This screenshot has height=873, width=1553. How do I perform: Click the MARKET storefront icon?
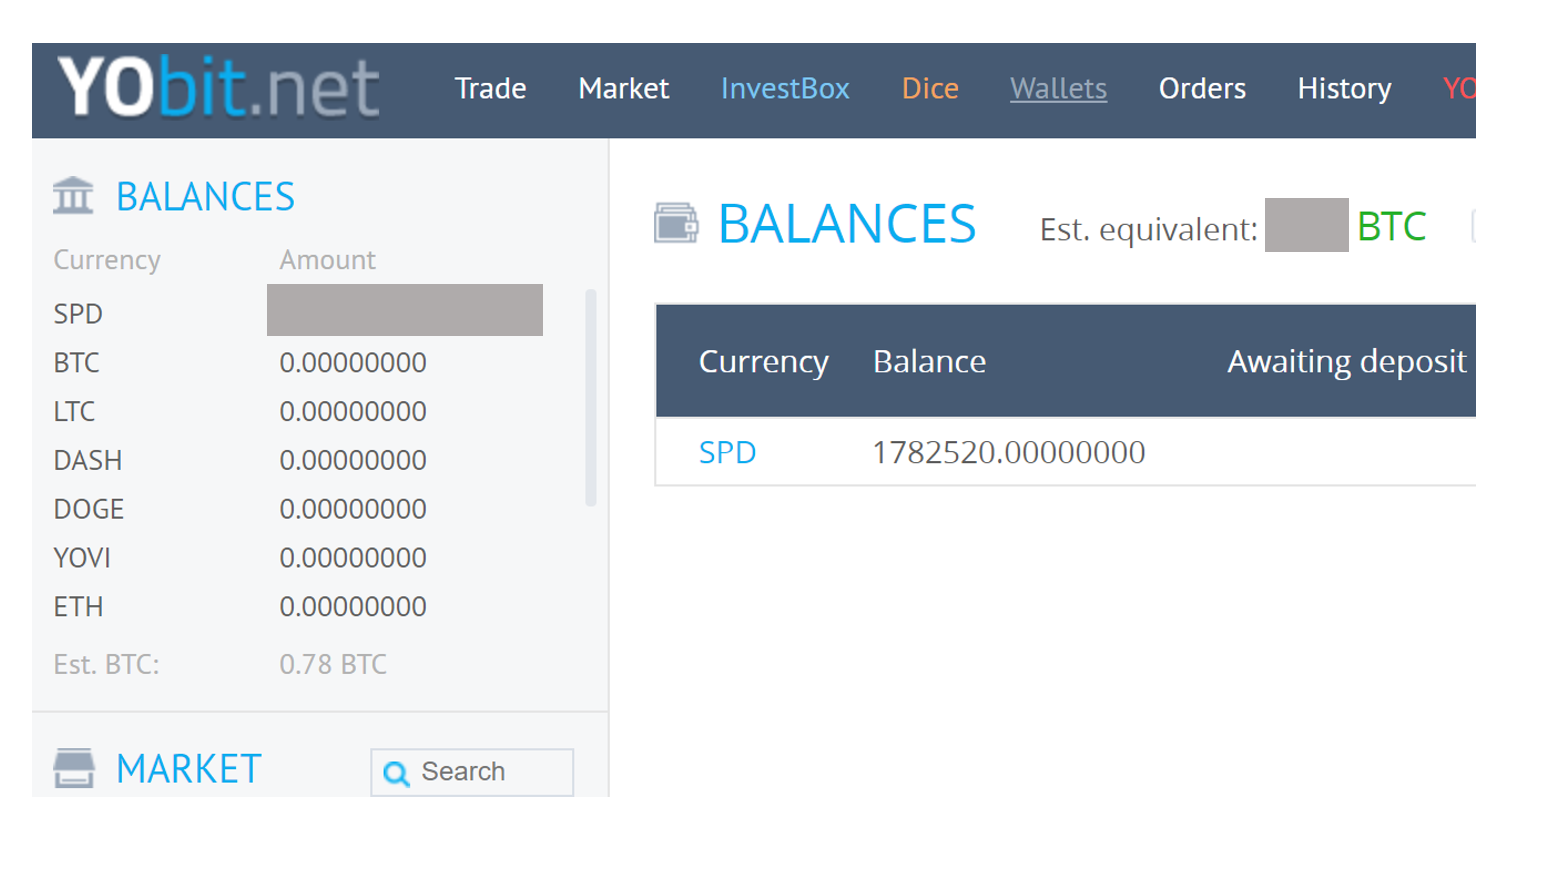[x=74, y=768]
